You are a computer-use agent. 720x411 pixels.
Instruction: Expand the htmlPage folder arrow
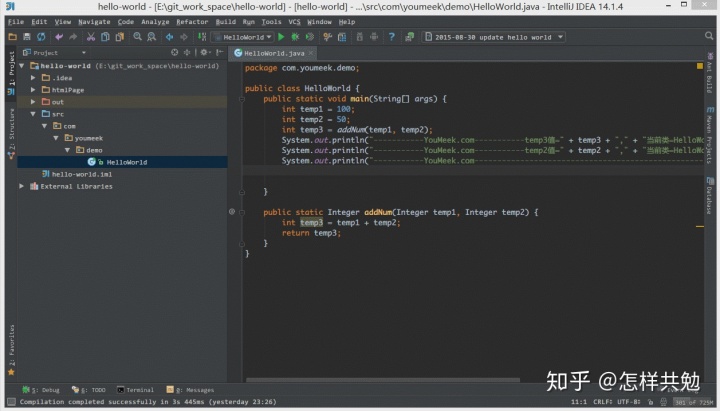(33, 90)
